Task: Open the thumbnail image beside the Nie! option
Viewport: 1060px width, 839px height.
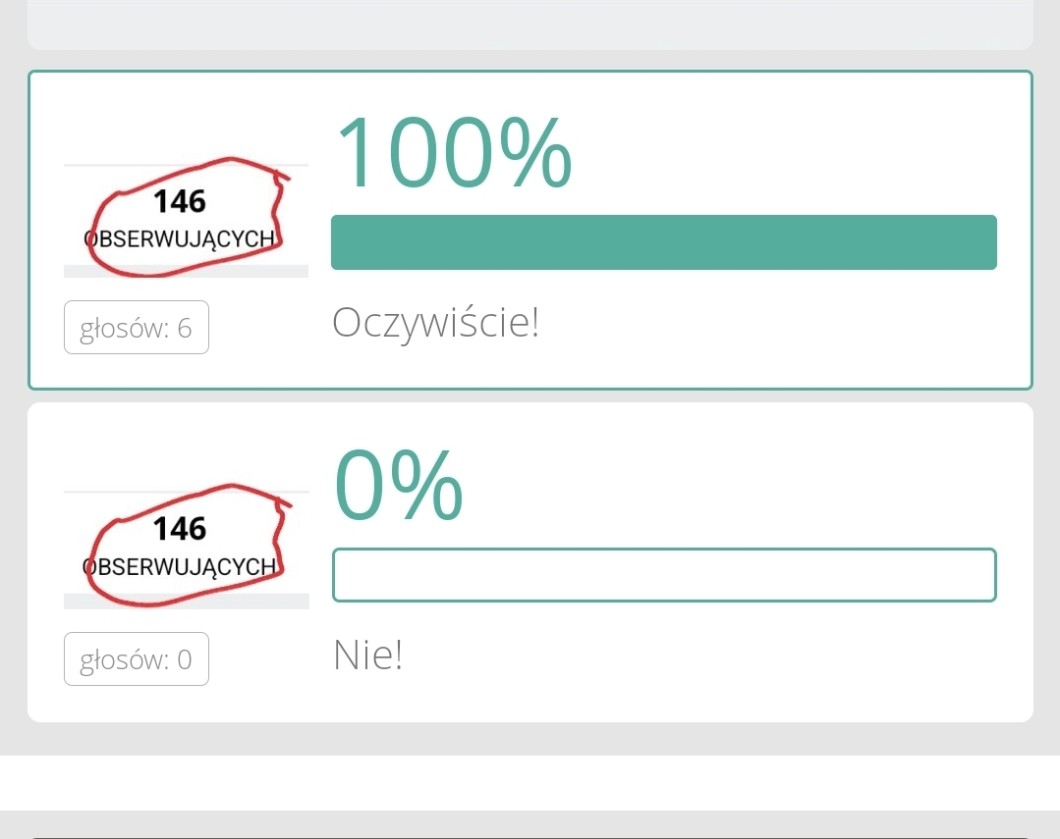Action: (186, 548)
